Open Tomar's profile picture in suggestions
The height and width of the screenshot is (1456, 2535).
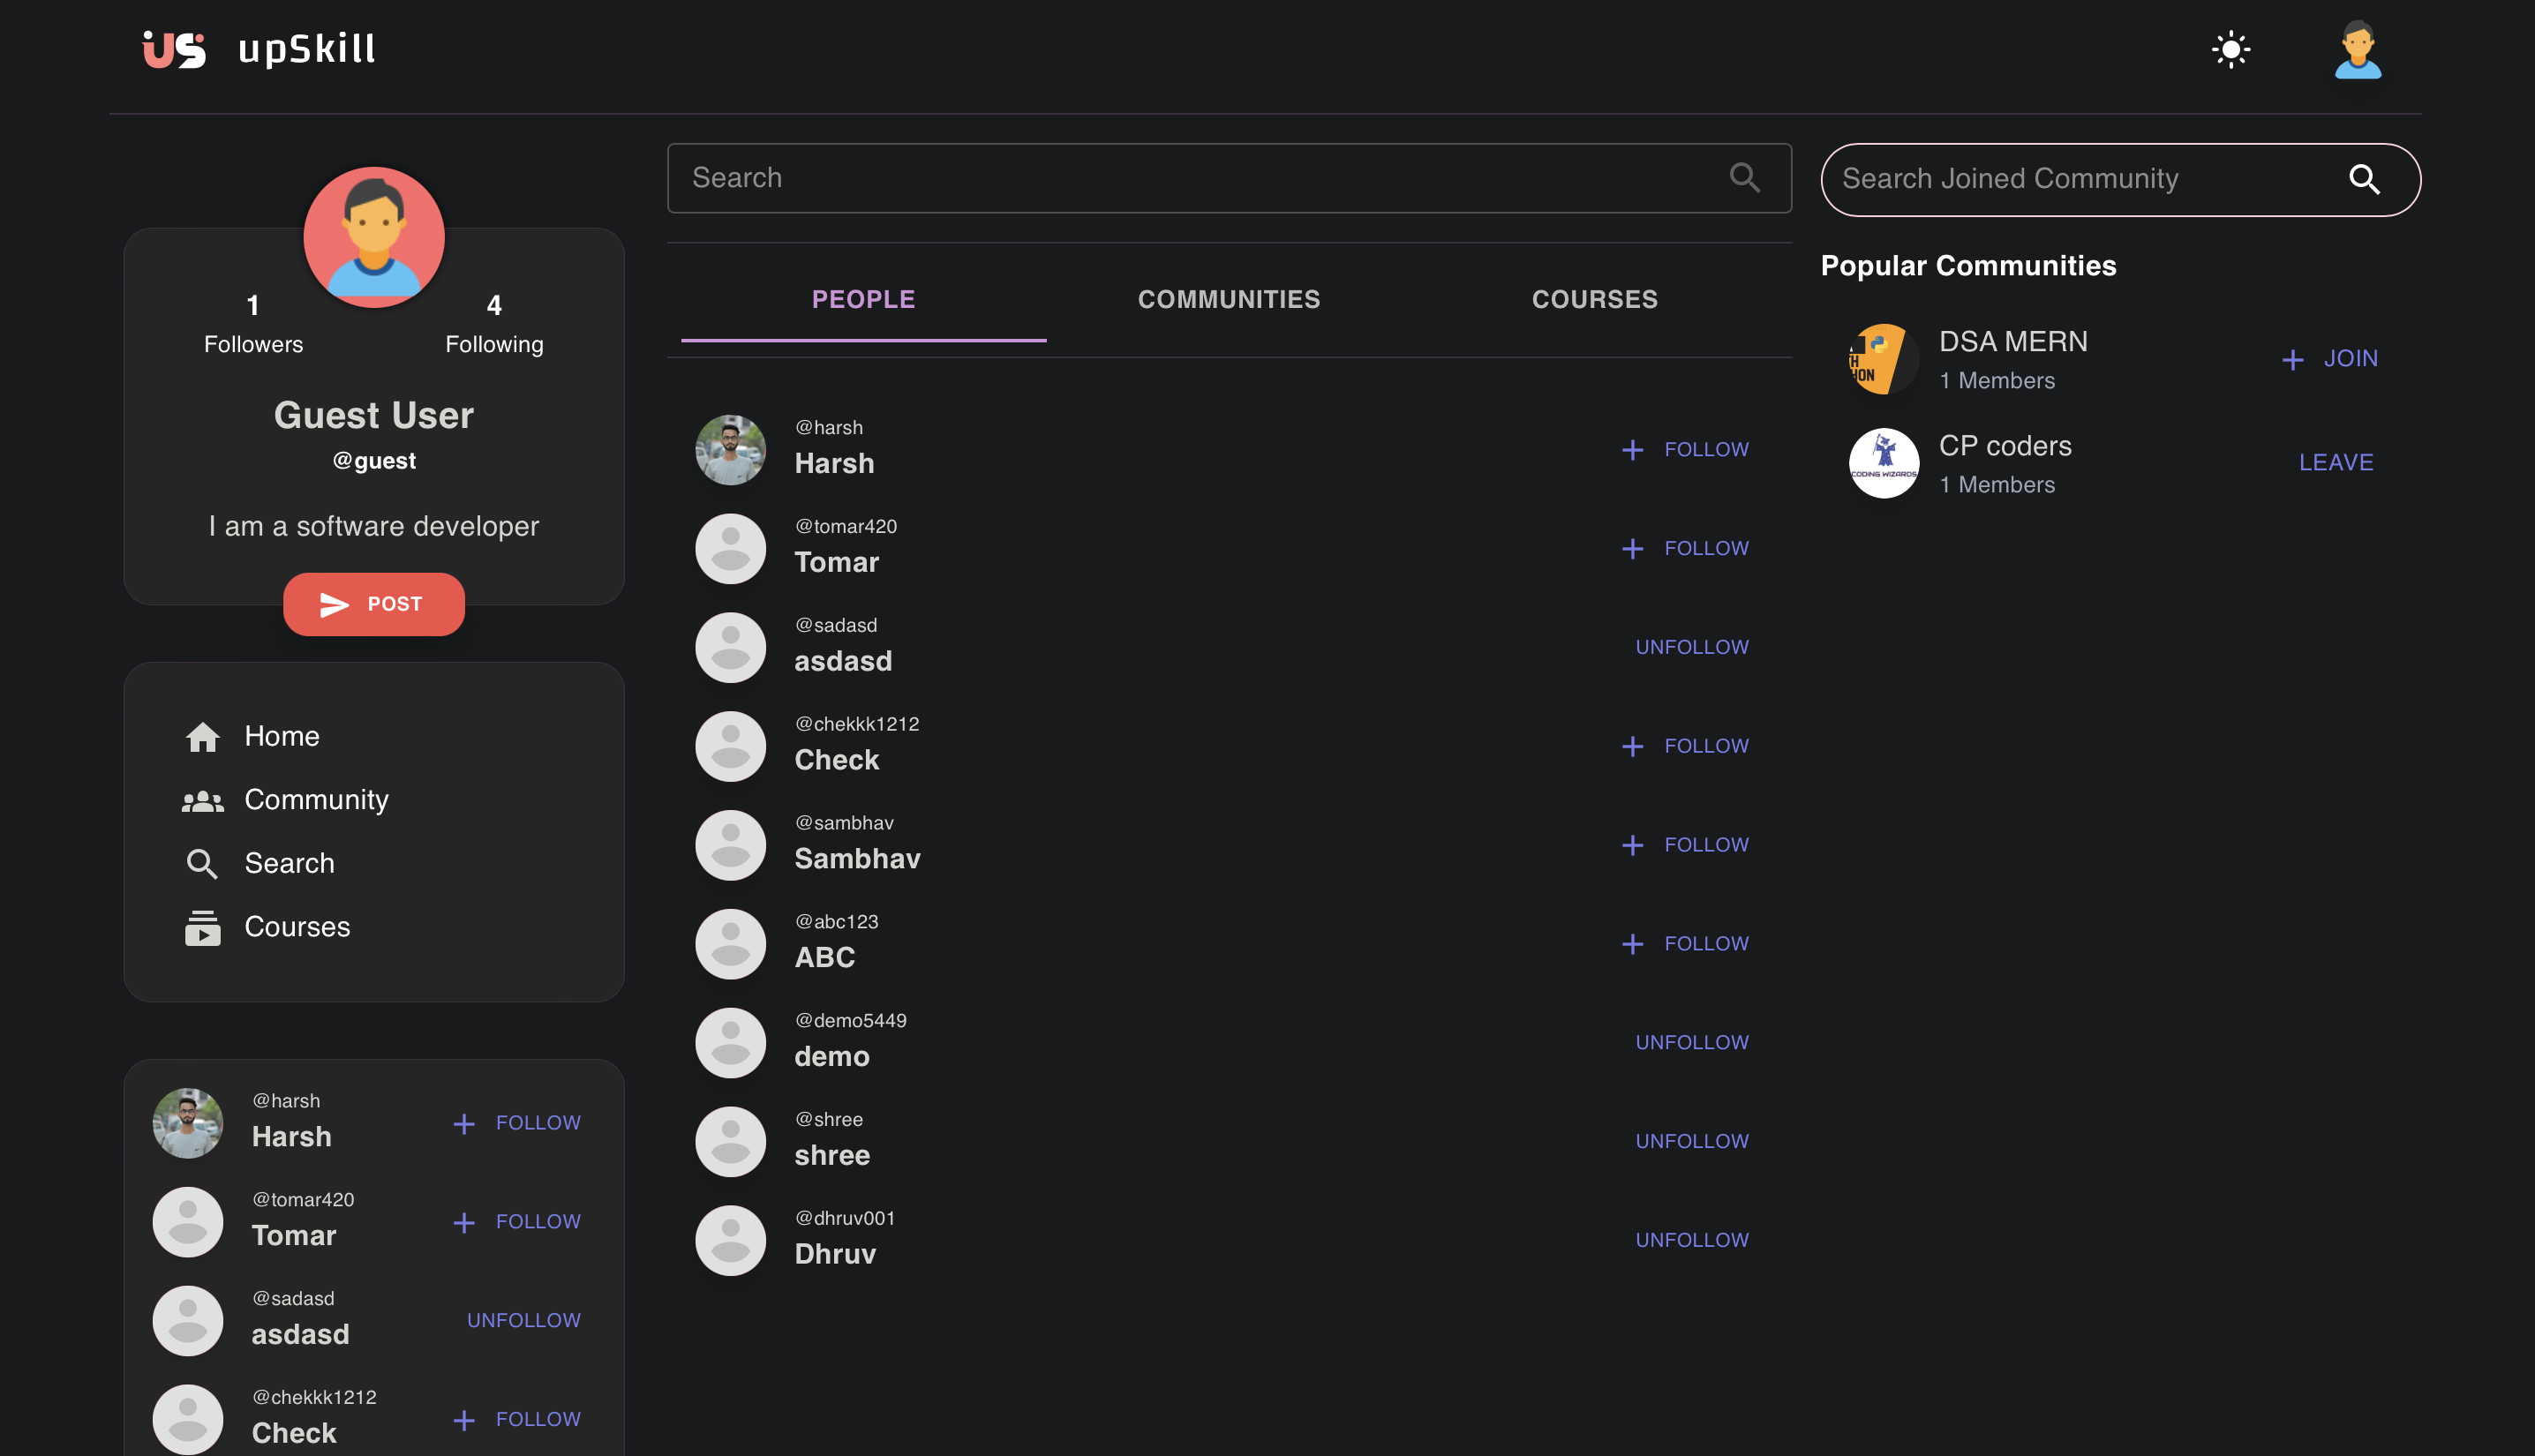[187, 1221]
